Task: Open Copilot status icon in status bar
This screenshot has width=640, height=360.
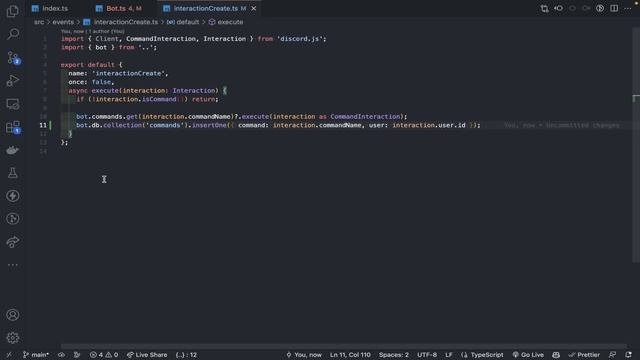Action: pyautogui.click(x=556, y=355)
